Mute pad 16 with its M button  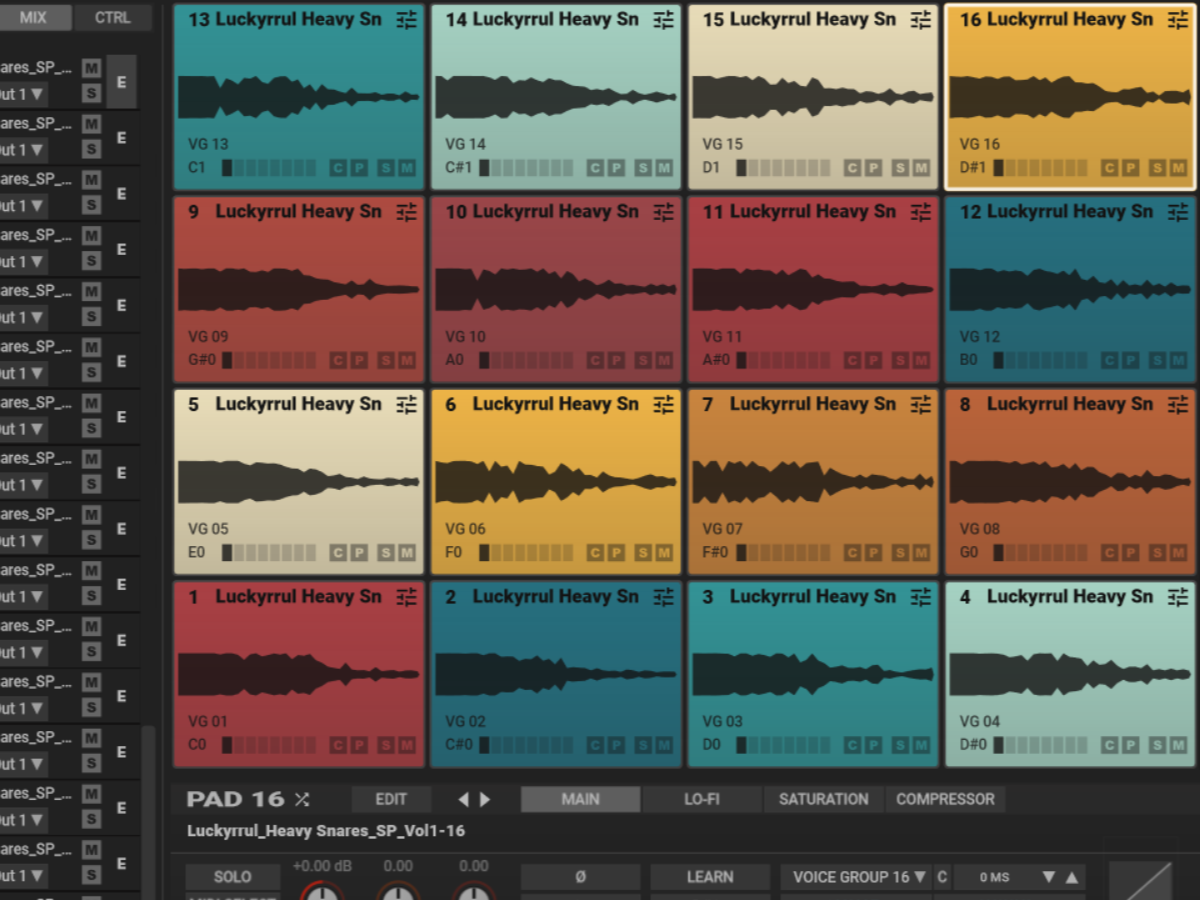click(1178, 168)
